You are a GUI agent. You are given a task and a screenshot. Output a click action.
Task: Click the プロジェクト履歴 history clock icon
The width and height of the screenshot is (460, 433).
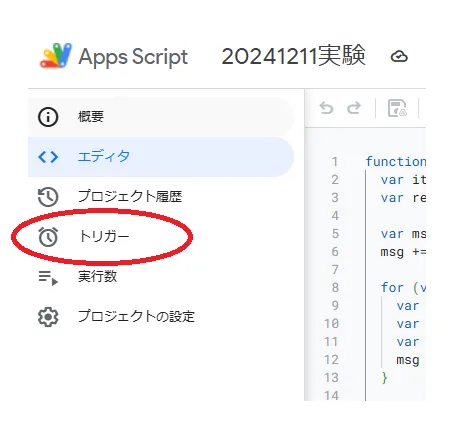pyautogui.click(x=48, y=197)
